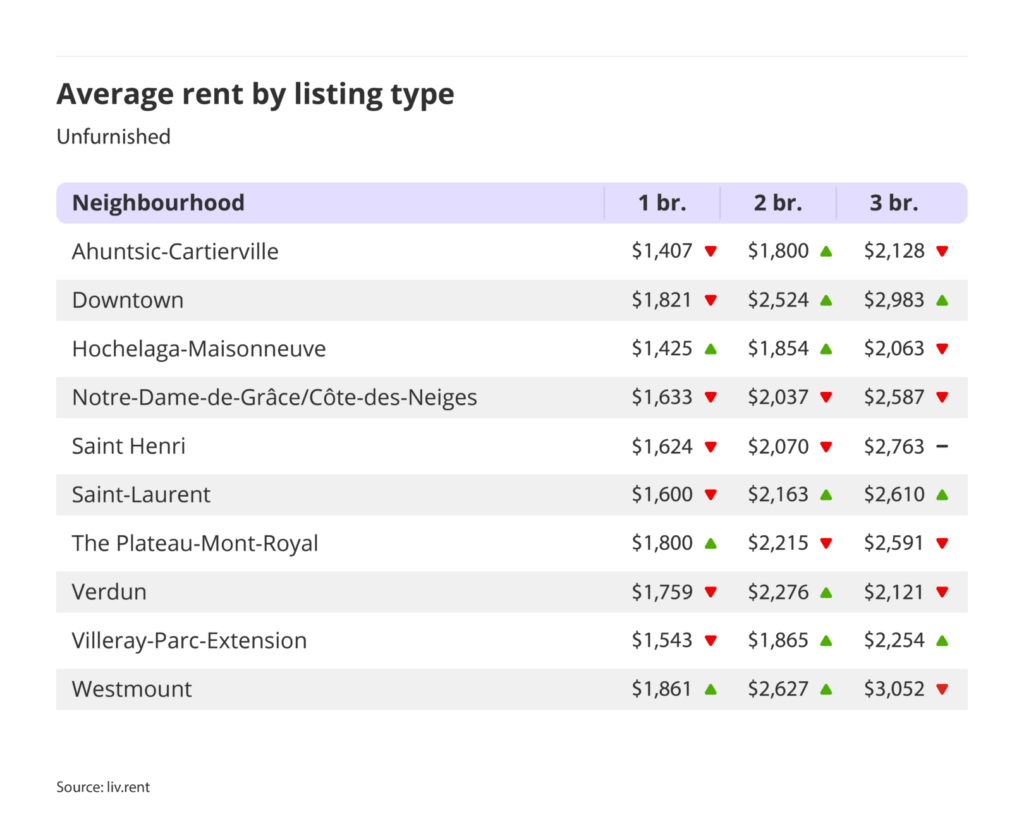Select the 2 br. column header

tap(778, 203)
